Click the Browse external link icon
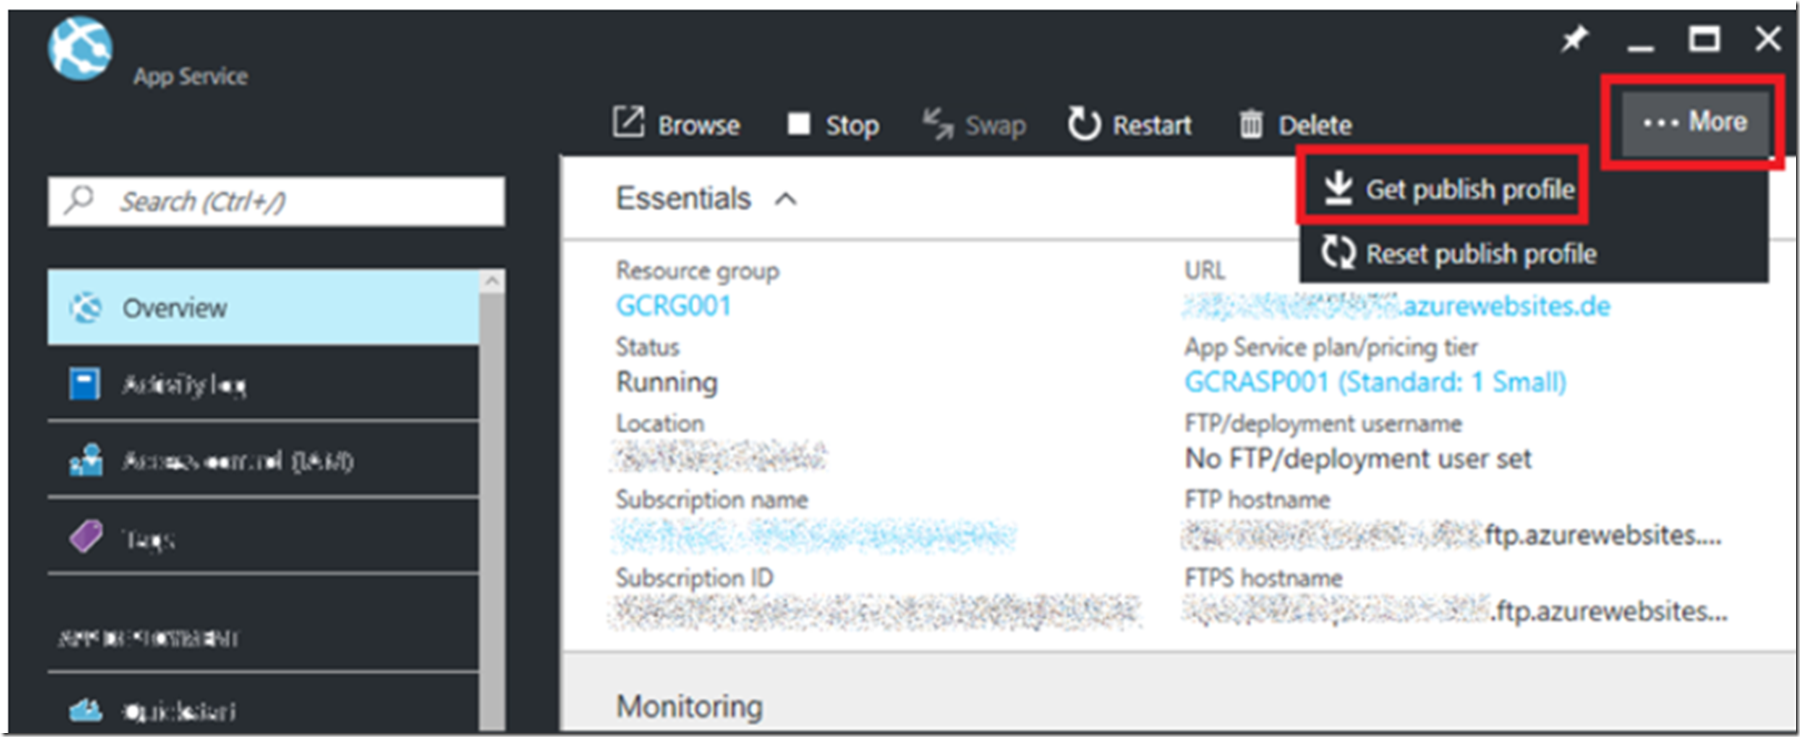This screenshot has width=1800, height=737. coord(628,123)
